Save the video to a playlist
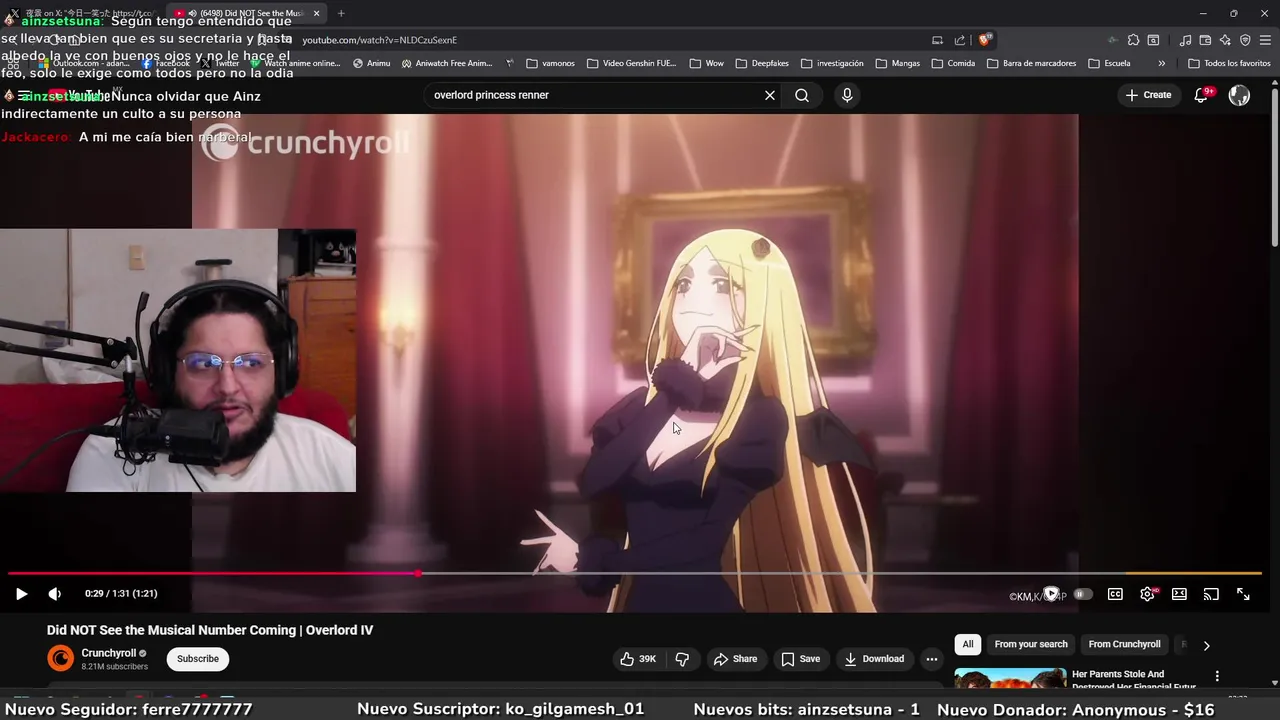Screen dimensions: 1280x720 point(800,659)
